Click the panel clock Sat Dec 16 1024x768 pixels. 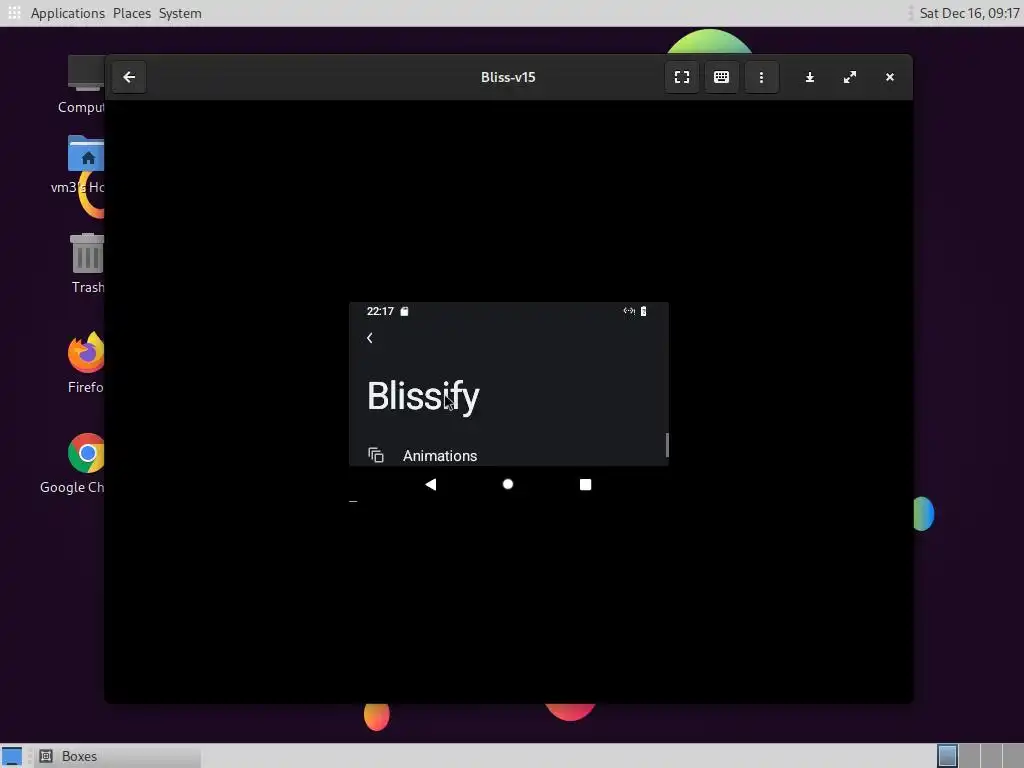point(969,13)
